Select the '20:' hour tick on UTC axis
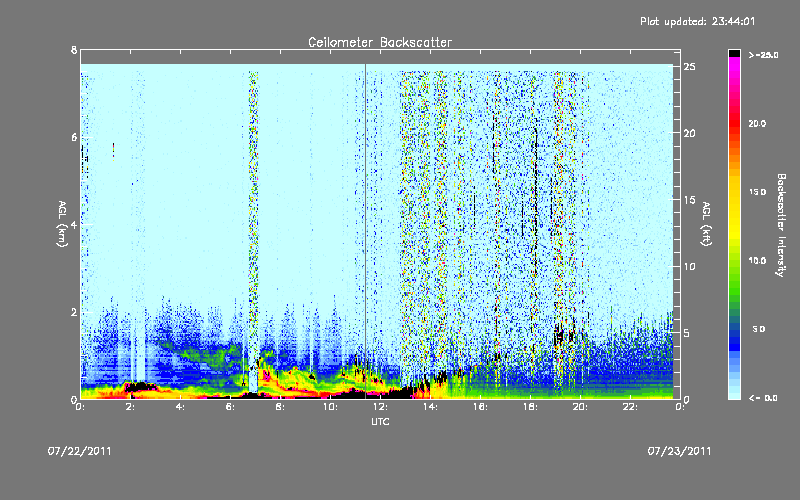This screenshot has height=500, width=800. (x=580, y=407)
